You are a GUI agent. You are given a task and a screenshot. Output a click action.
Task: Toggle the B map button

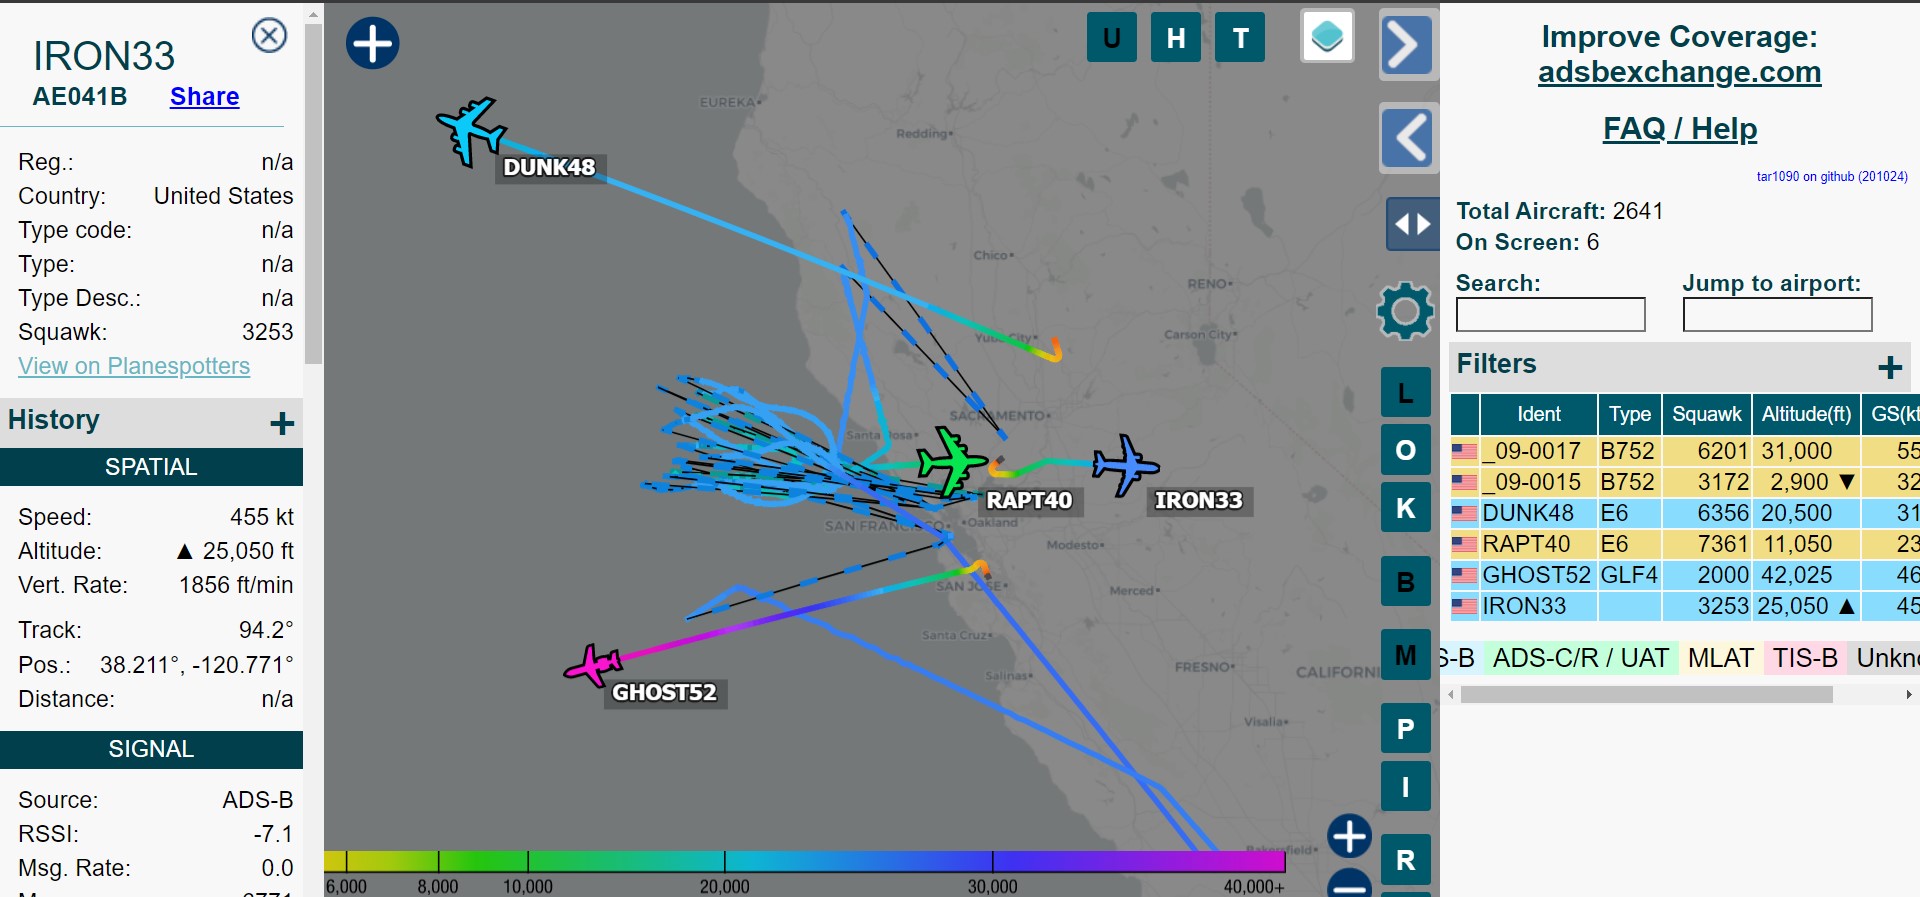1405,581
